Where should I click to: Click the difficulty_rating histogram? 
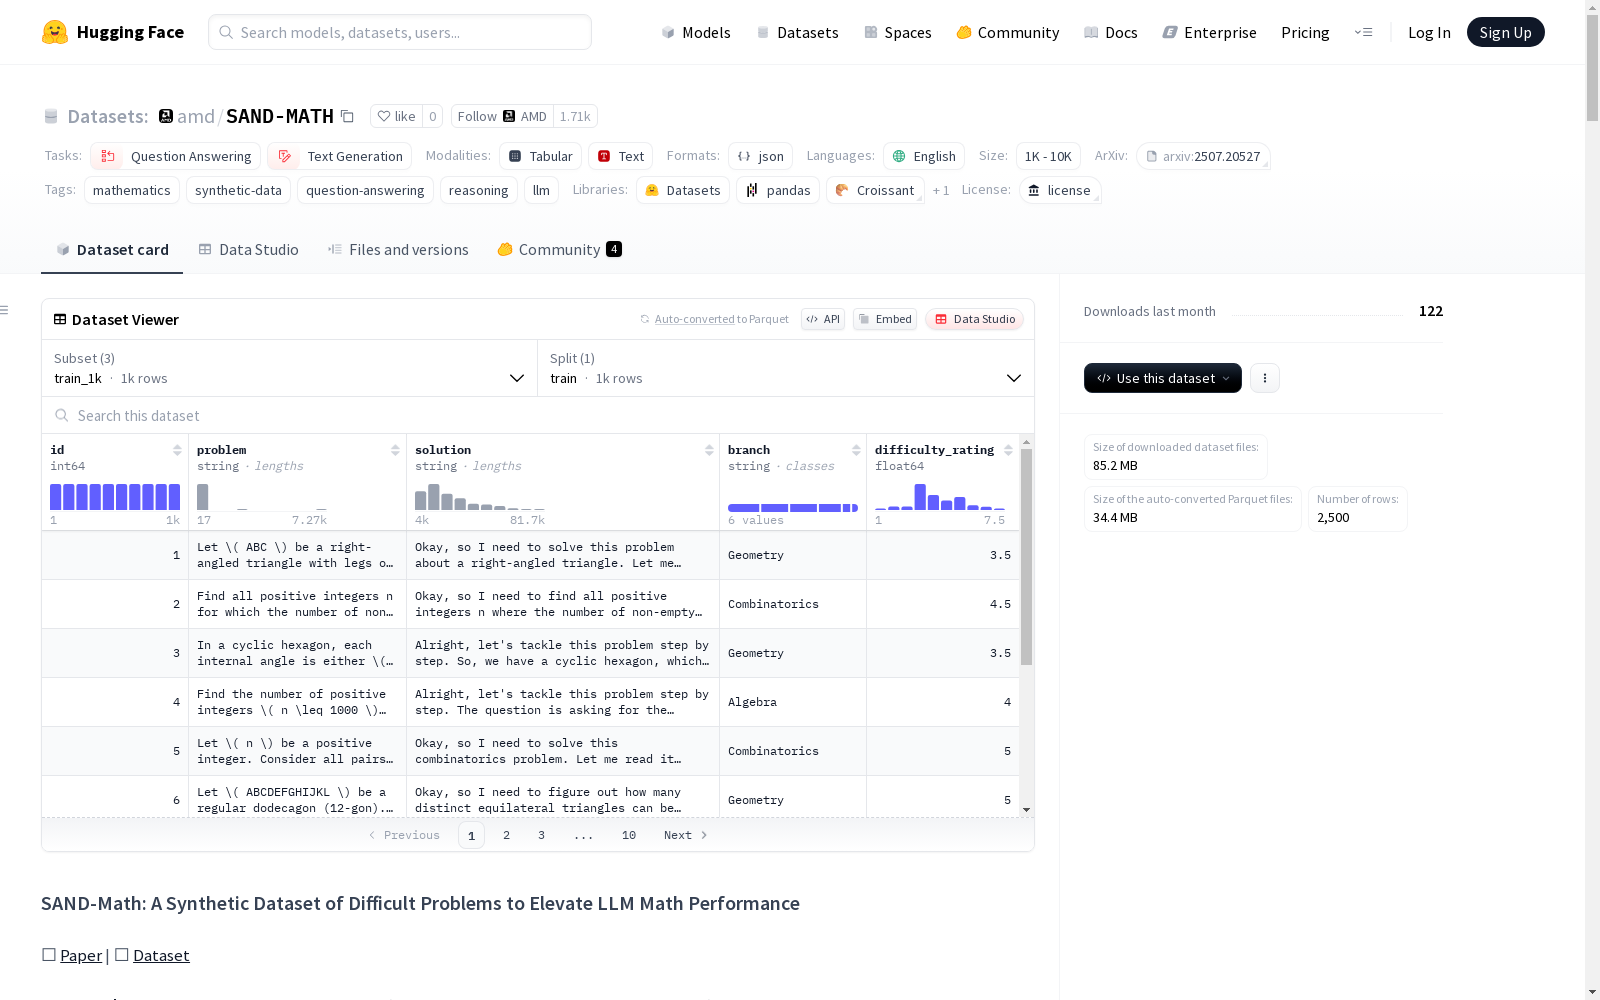tap(940, 496)
